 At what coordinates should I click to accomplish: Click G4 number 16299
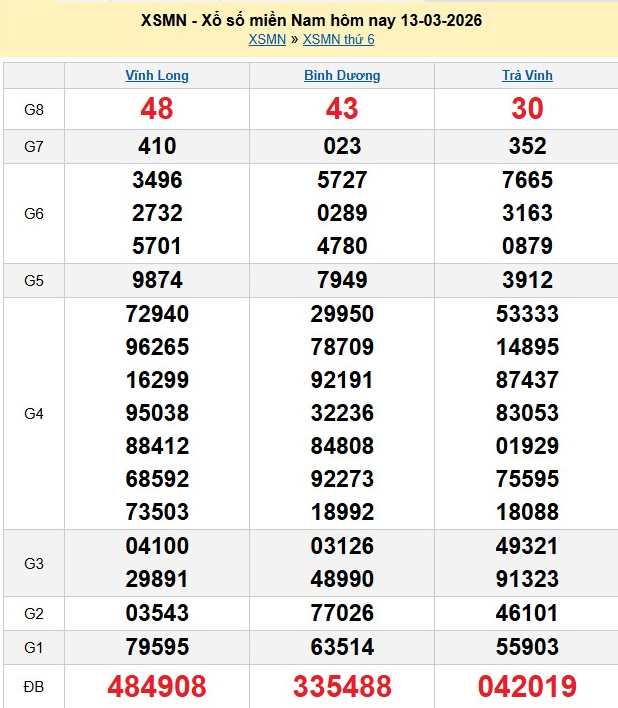point(157,380)
